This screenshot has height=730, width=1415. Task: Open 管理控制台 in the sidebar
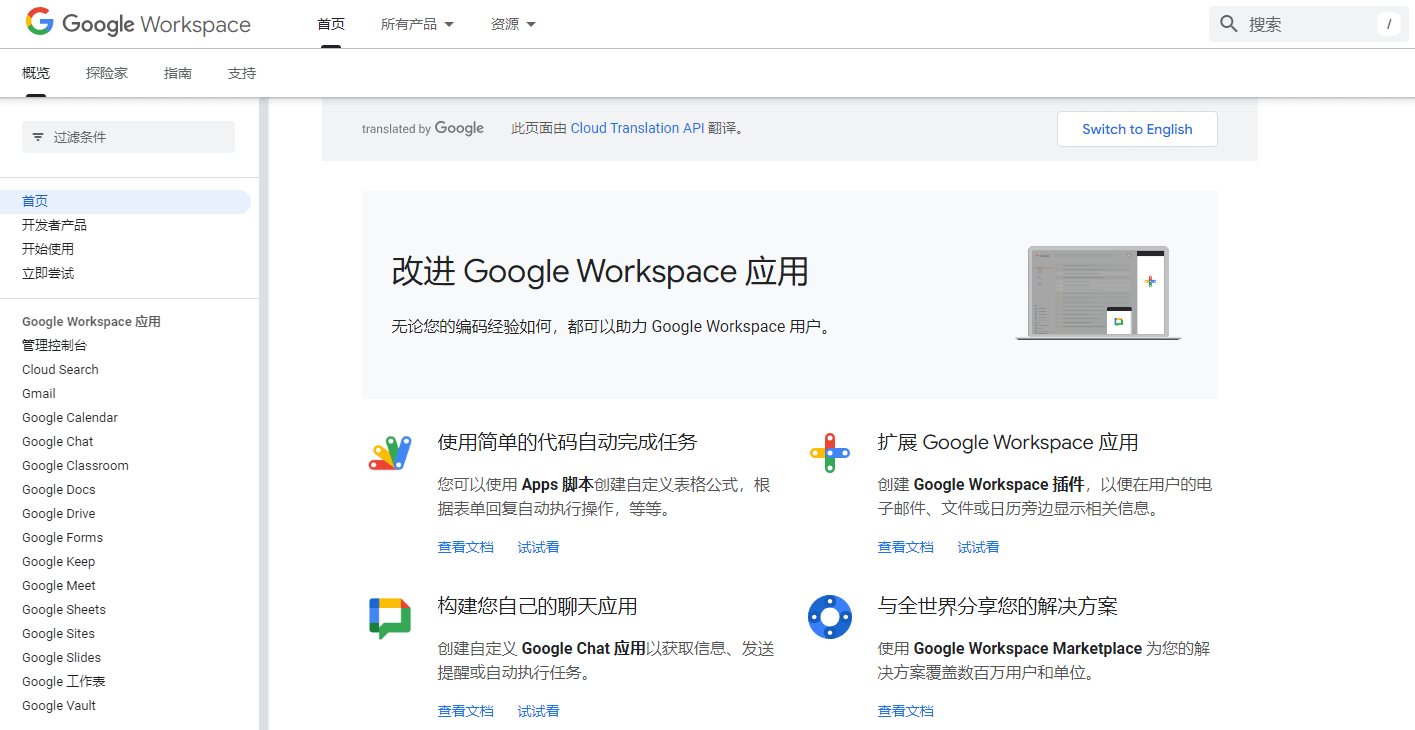pyautogui.click(x=54, y=345)
